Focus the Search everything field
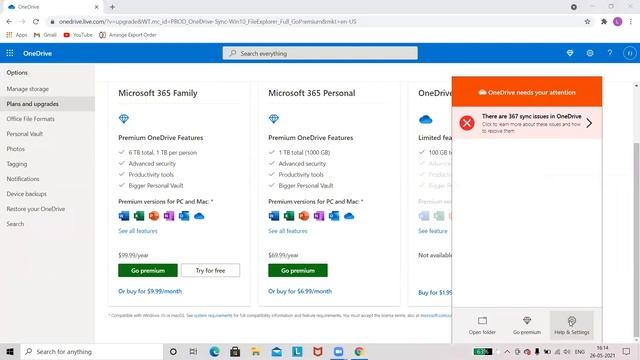The width and height of the screenshot is (640, 360). (320, 53)
